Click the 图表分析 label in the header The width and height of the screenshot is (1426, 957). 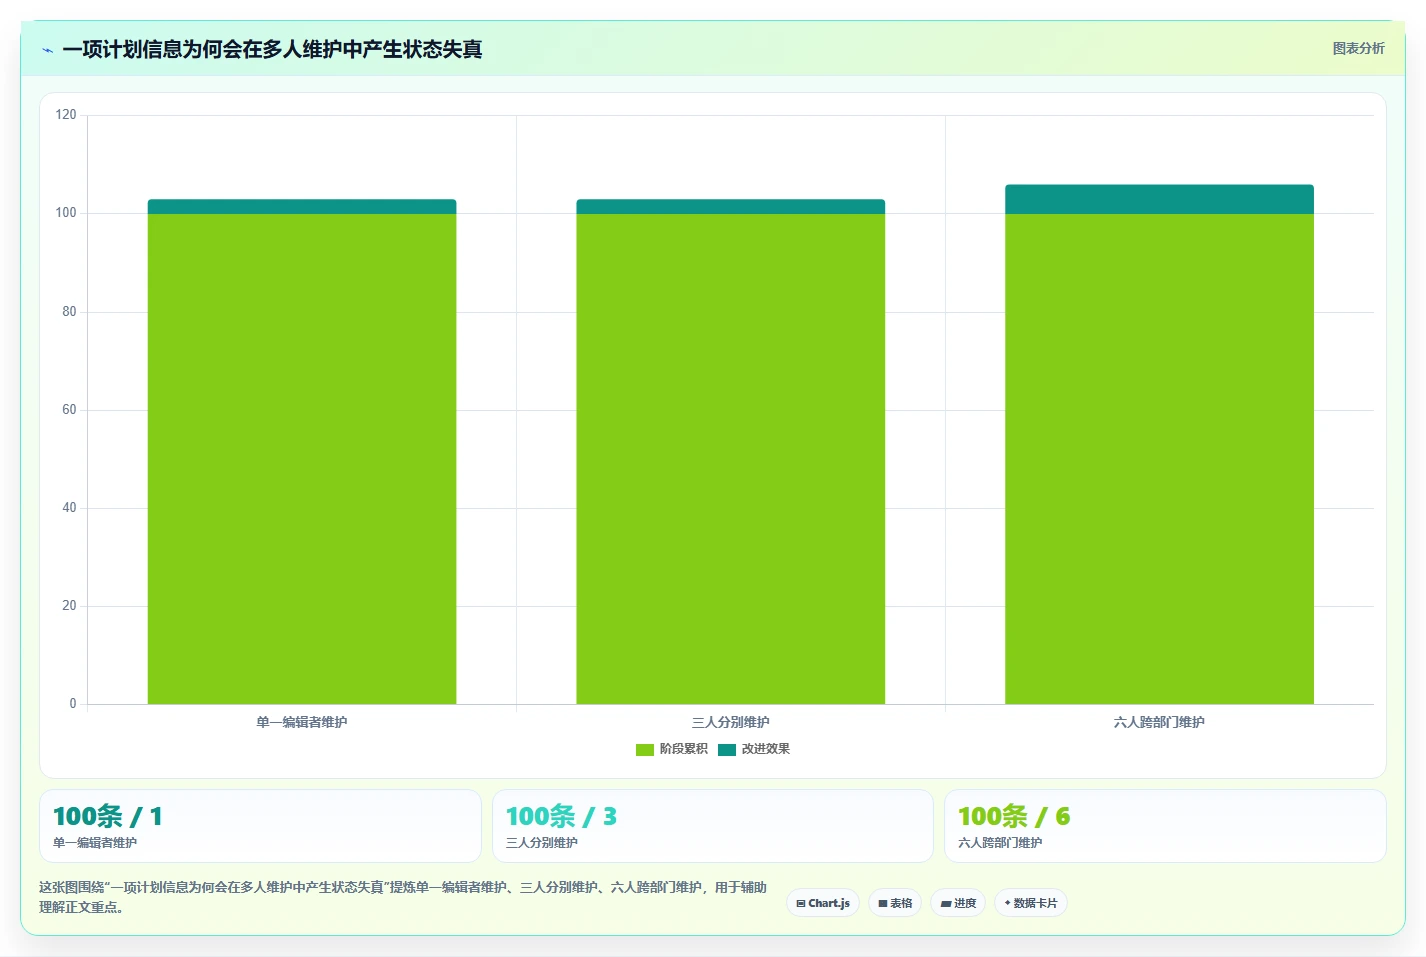pos(1358,48)
